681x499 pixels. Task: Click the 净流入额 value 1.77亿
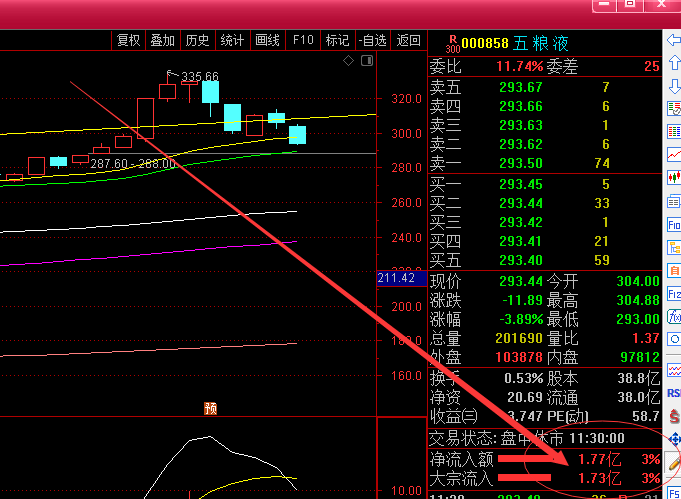click(599, 459)
